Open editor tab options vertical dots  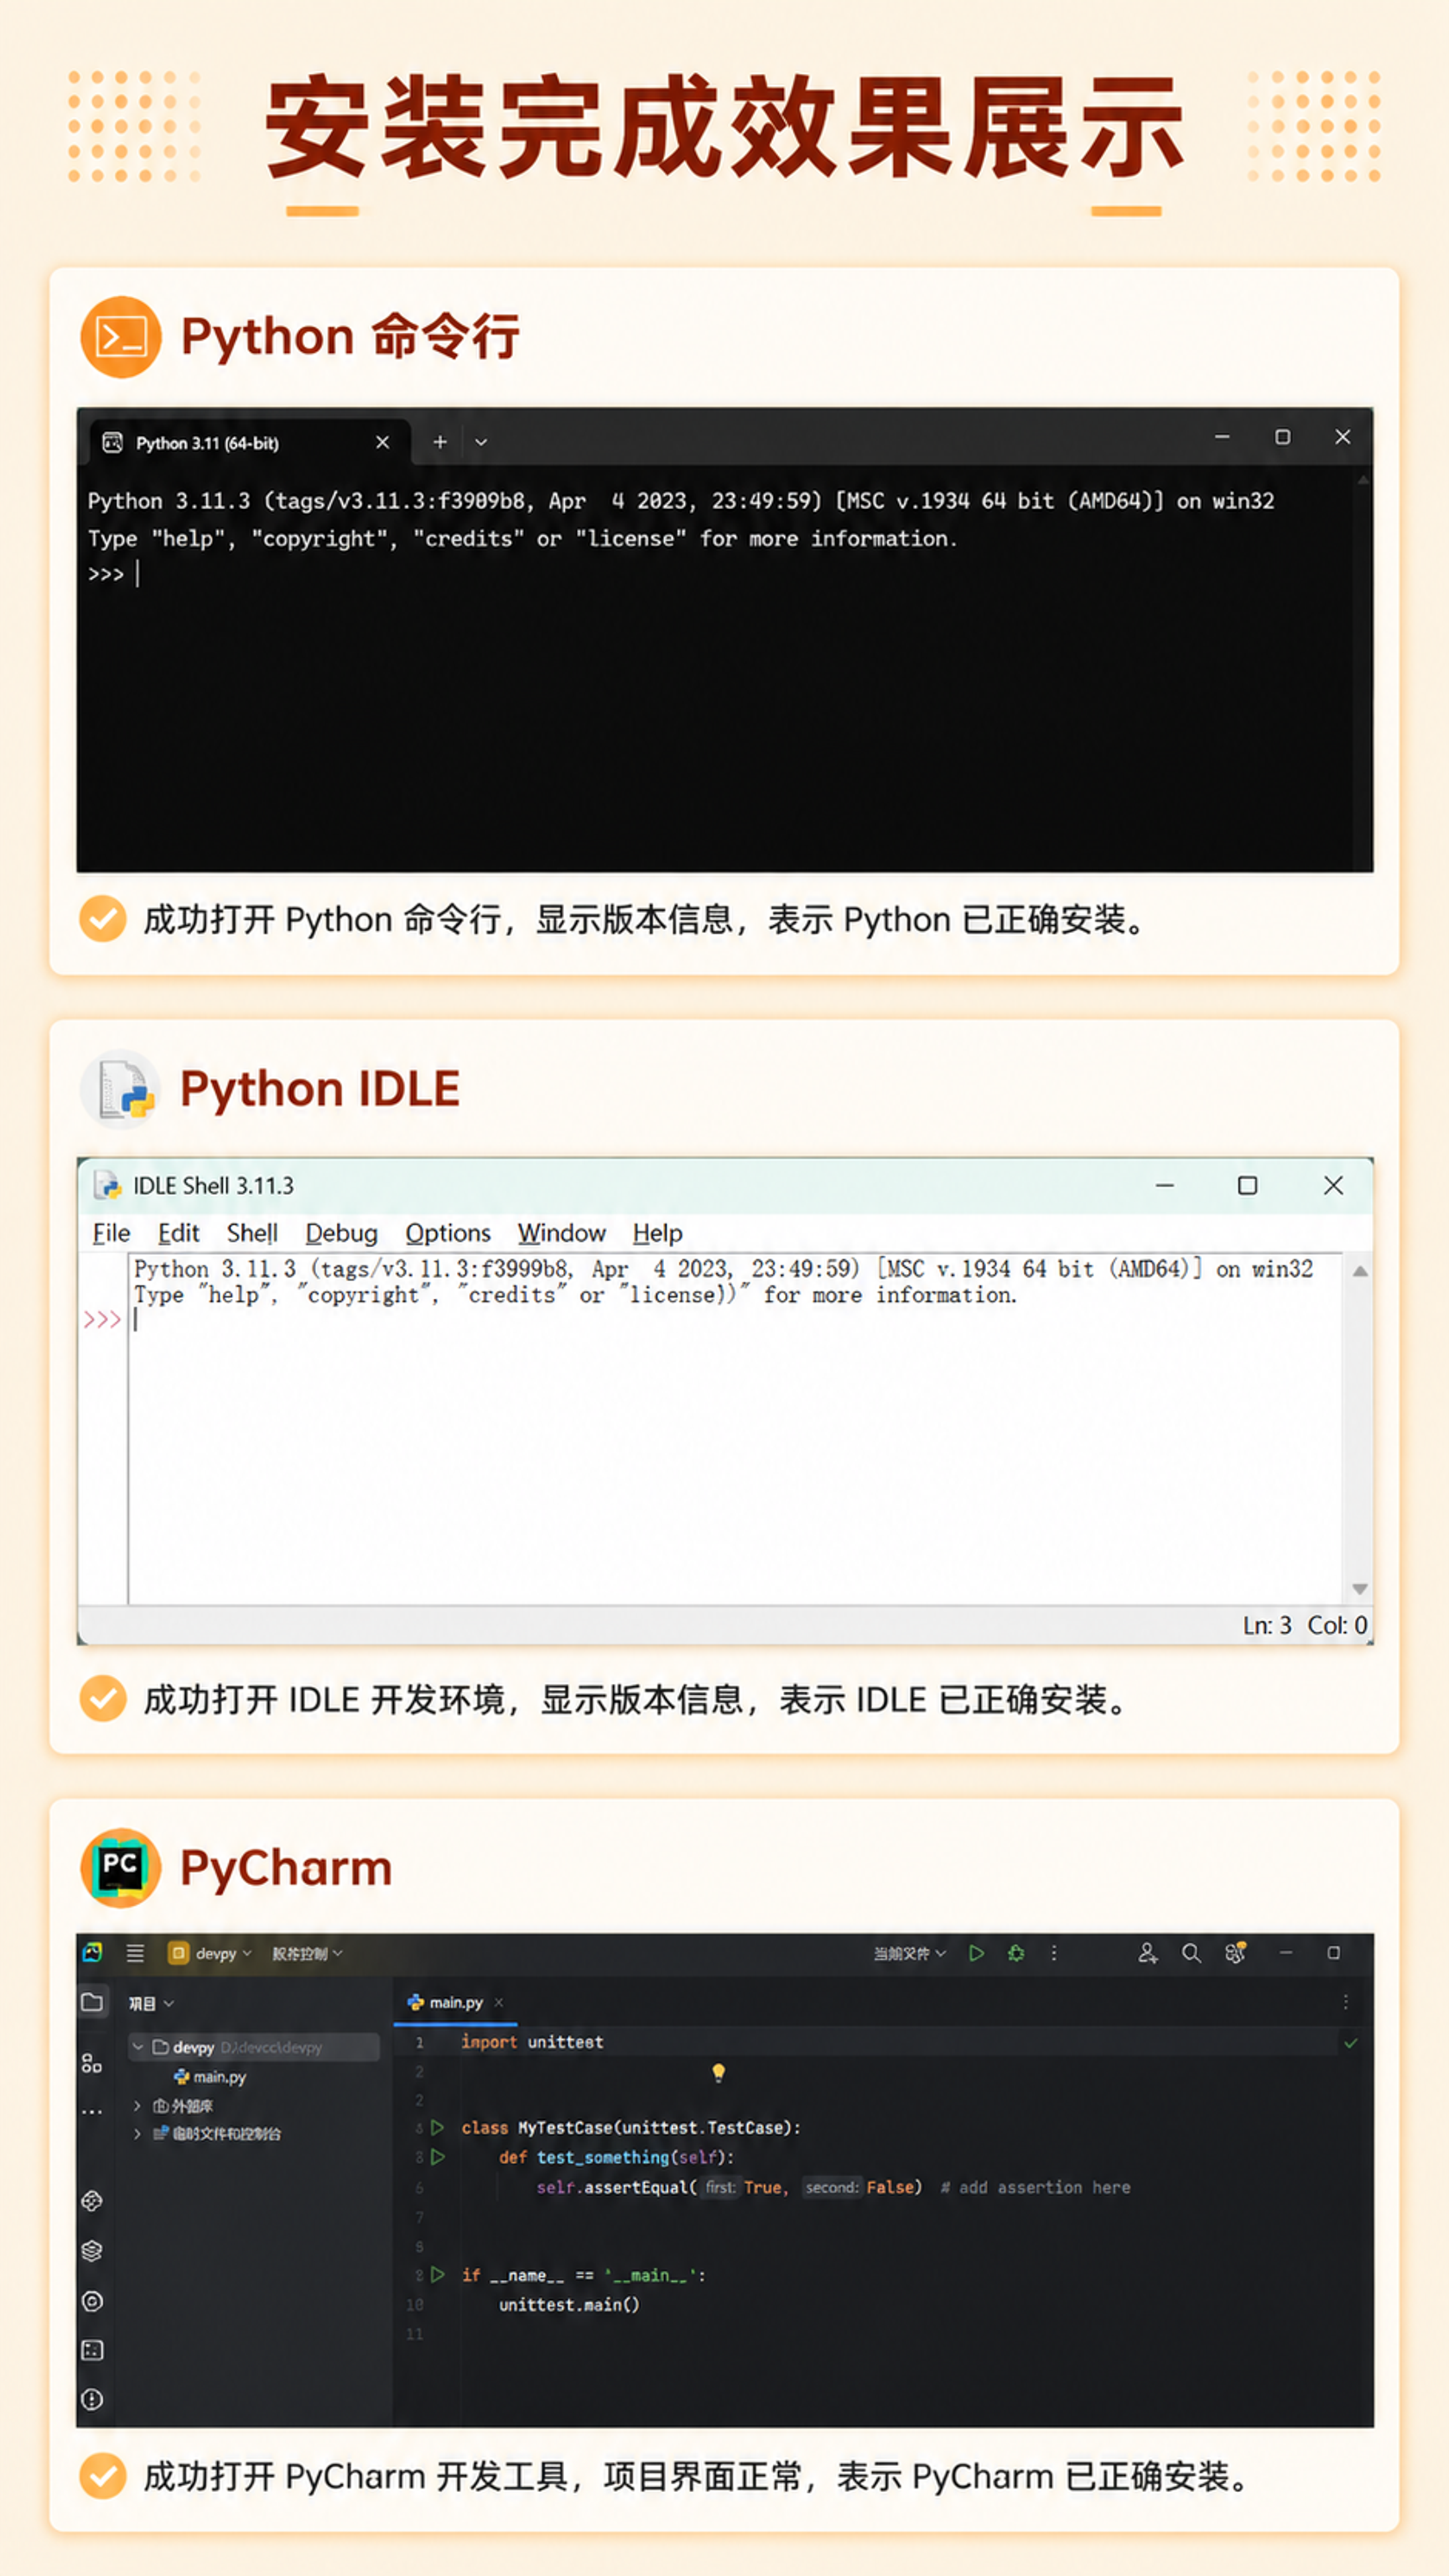point(1346,2003)
